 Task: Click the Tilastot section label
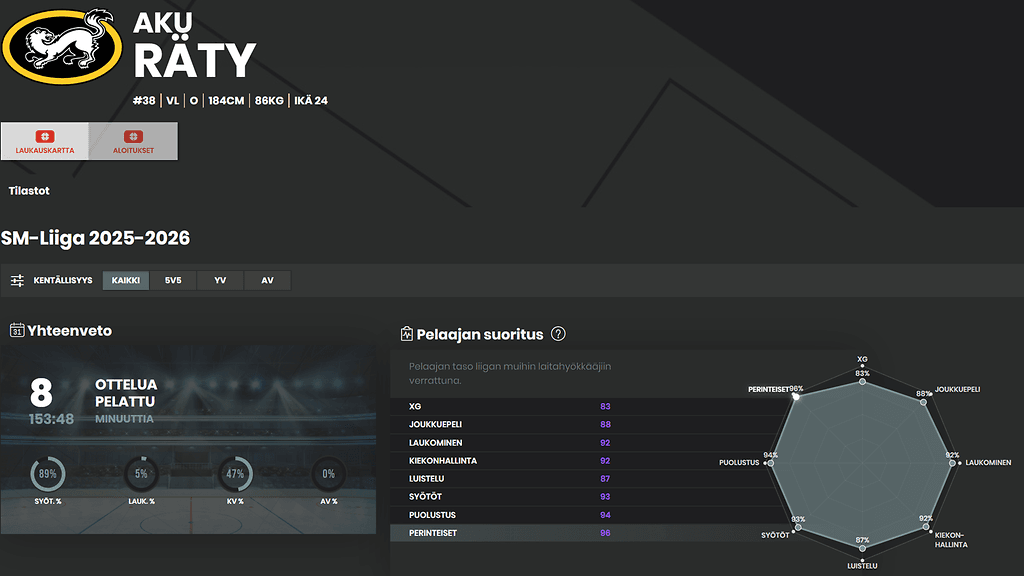(29, 191)
